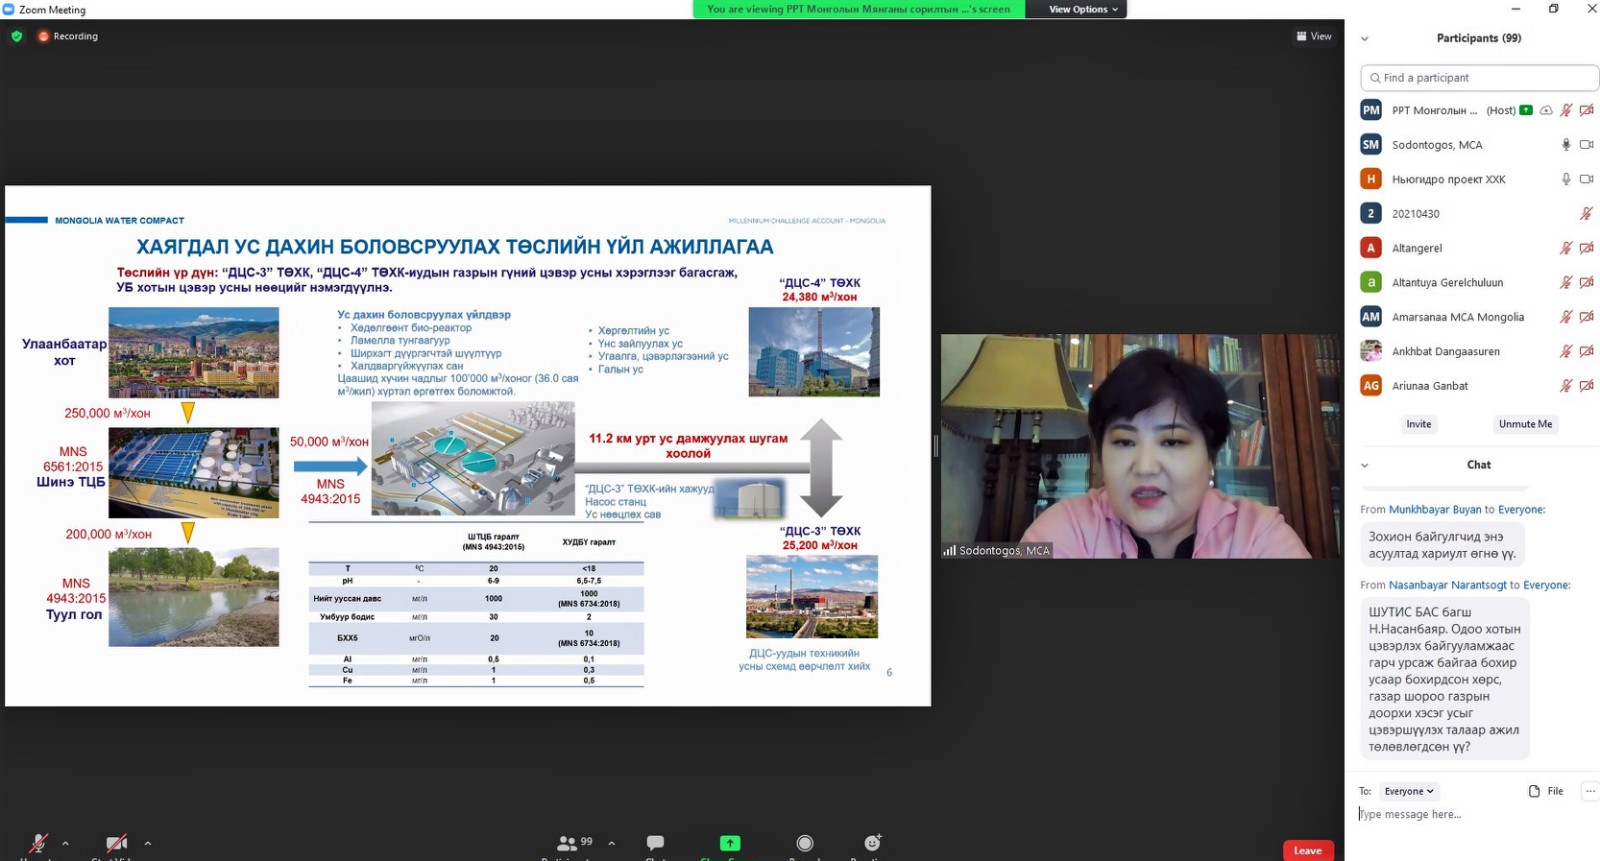The image size is (1600, 861).
Task: Collapse the Chat panel chevron
Action: point(1365,465)
